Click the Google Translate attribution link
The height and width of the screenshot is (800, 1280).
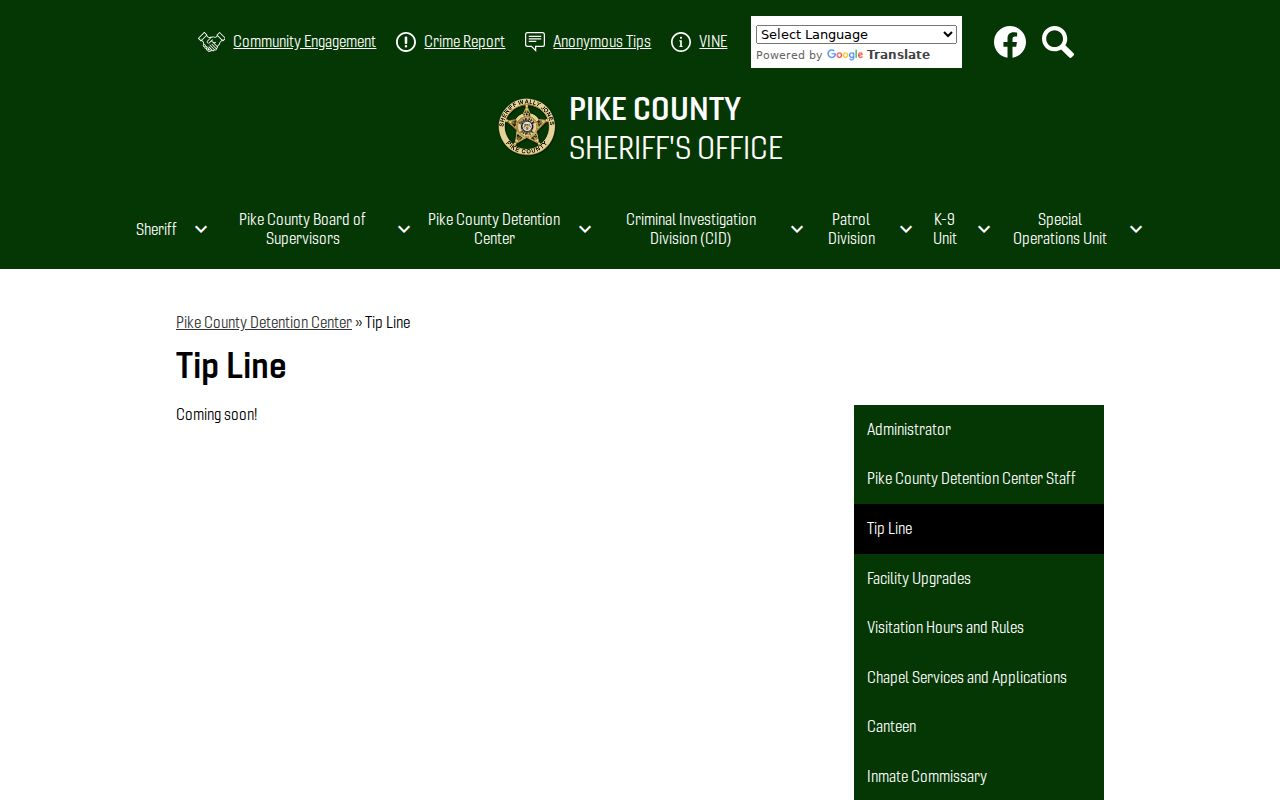[x=878, y=55]
